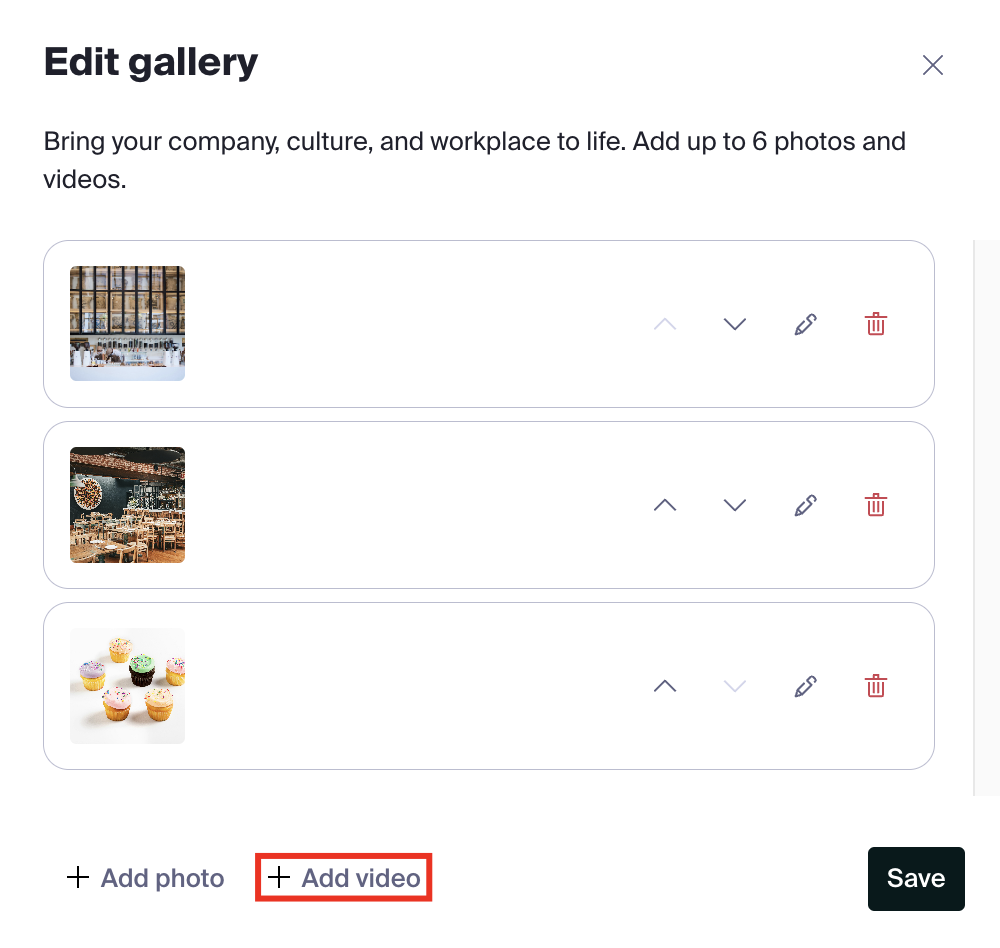Move the bar interior photo down

pos(735,324)
